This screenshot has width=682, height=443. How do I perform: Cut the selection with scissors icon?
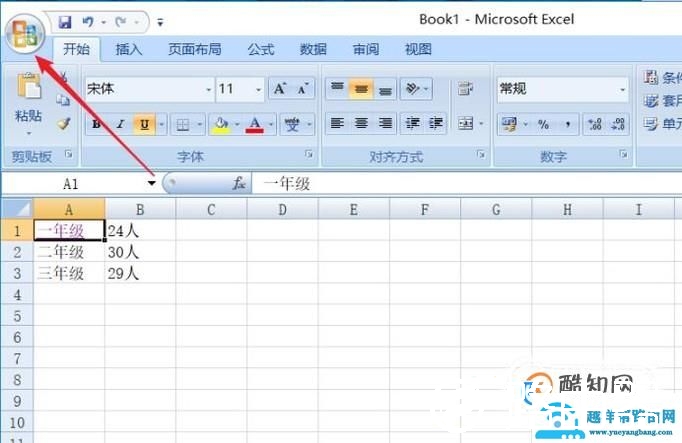(64, 77)
